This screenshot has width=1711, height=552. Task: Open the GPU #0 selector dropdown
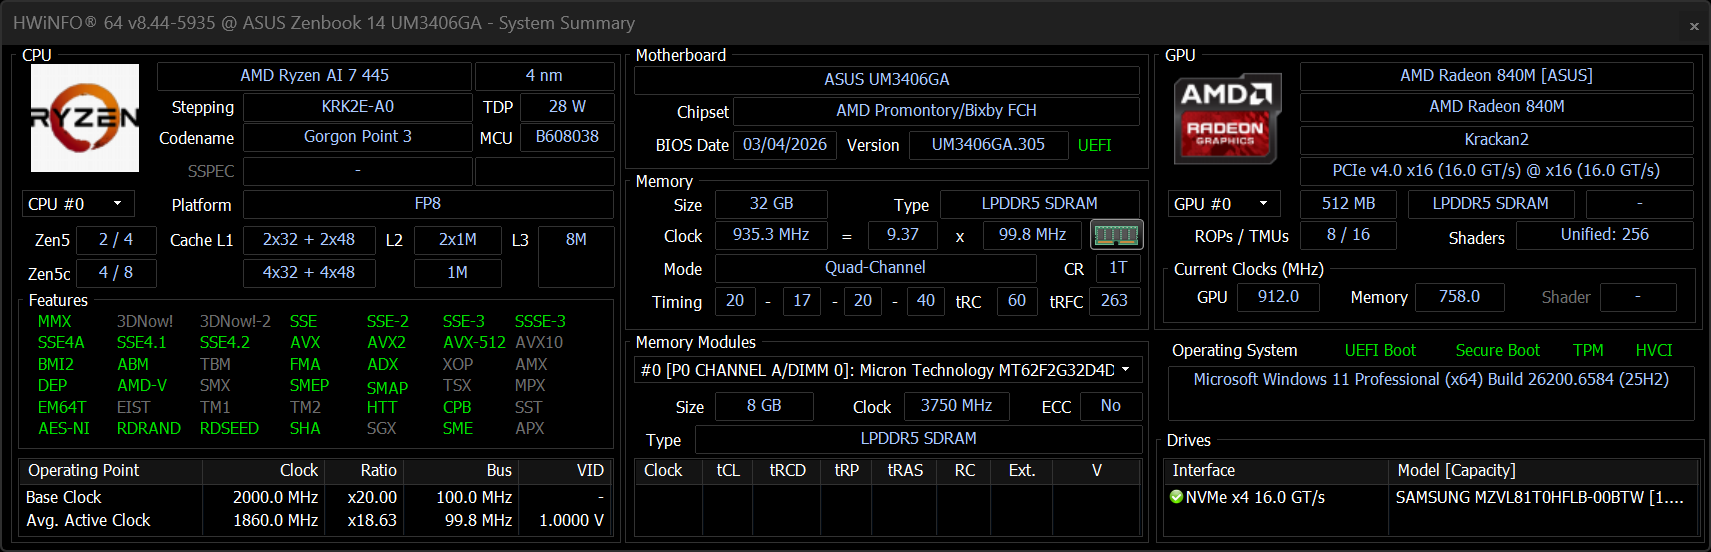point(1224,204)
